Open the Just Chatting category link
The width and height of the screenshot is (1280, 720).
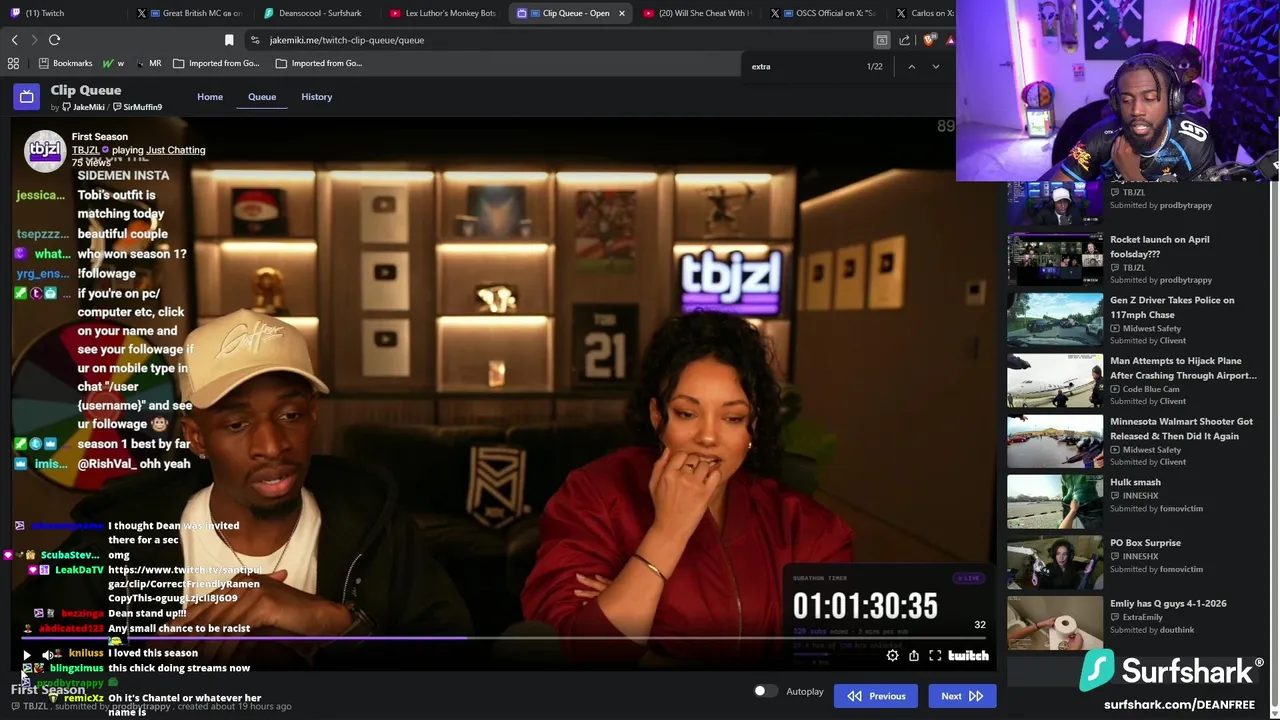[x=175, y=150]
